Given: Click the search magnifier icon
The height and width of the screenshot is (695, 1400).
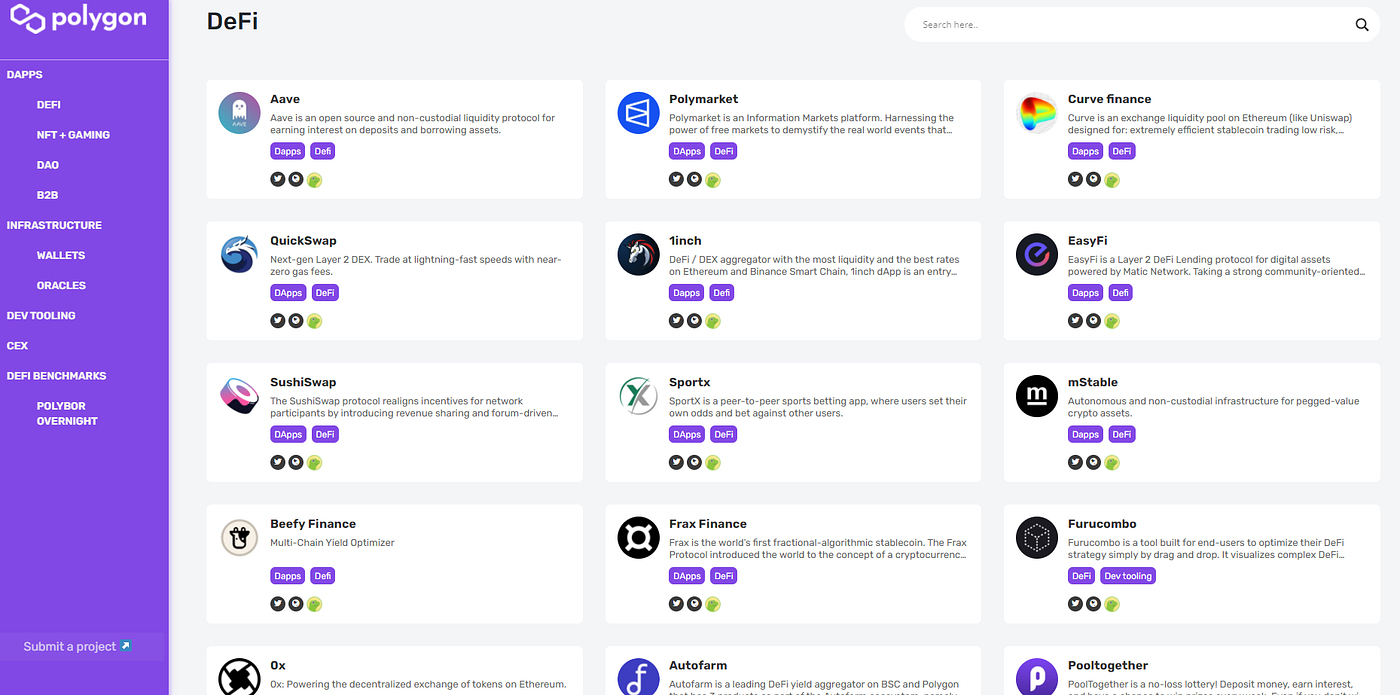Looking at the screenshot, I should 1362,25.
